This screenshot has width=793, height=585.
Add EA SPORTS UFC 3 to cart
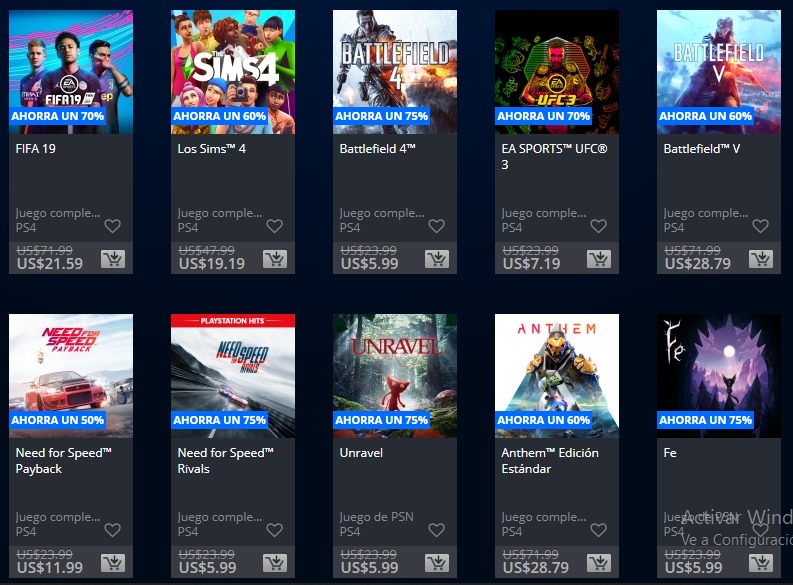pyautogui.click(x=599, y=259)
